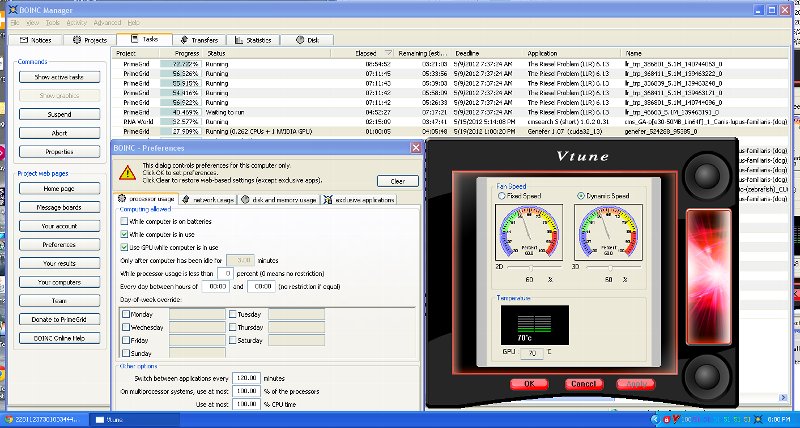Sort tasks by the Elapsed column header

pyautogui.click(x=365, y=52)
